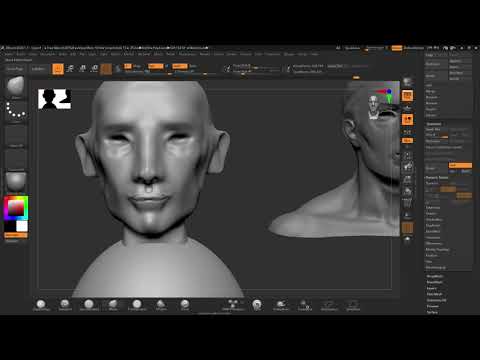Toggle the orange Menus button in title bar
This screenshot has width=480, height=360.
pyautogui.click(x=397, y=48)
